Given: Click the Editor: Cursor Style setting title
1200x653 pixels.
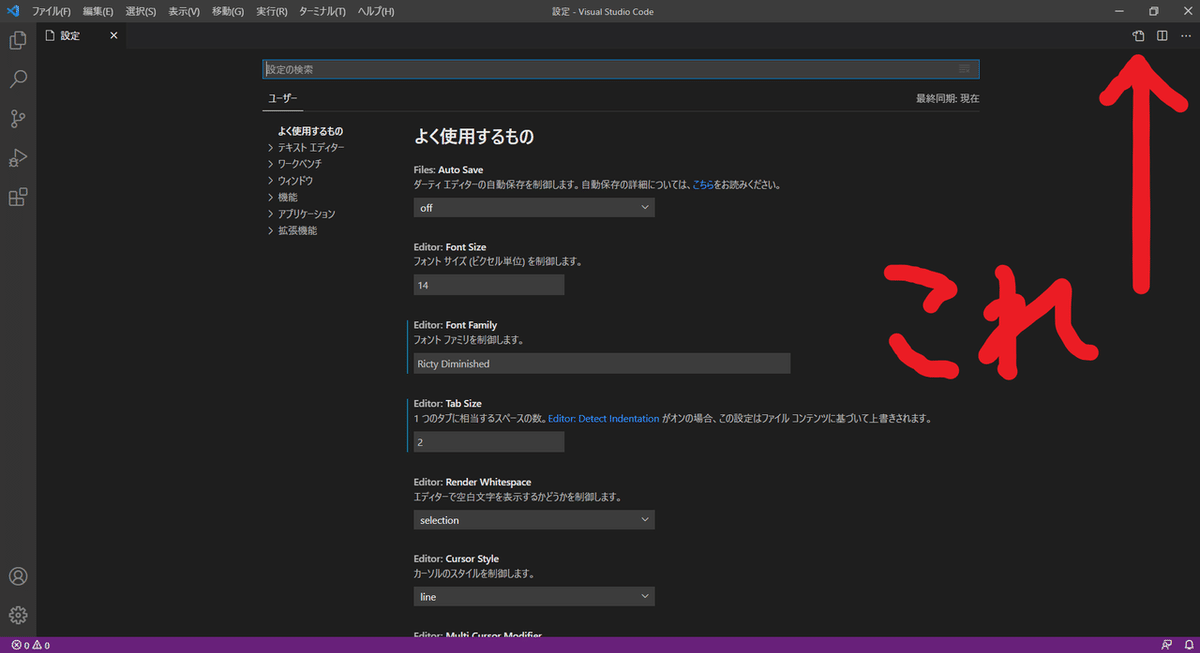Looking at the screenshot, I should point(456,559).
